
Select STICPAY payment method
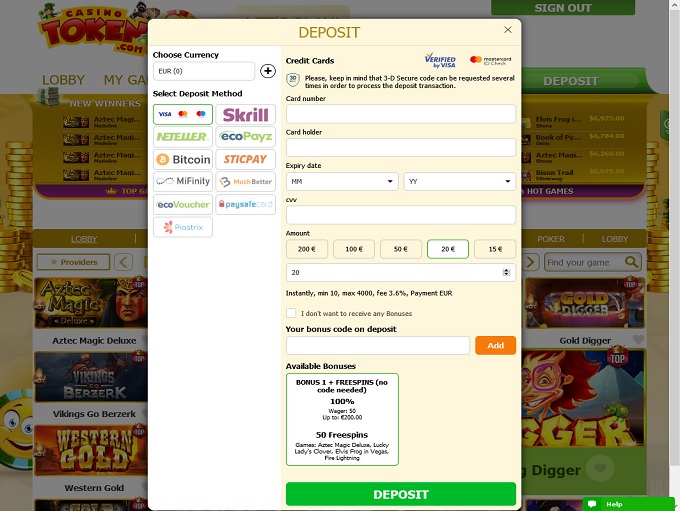[x=245, y=160]
